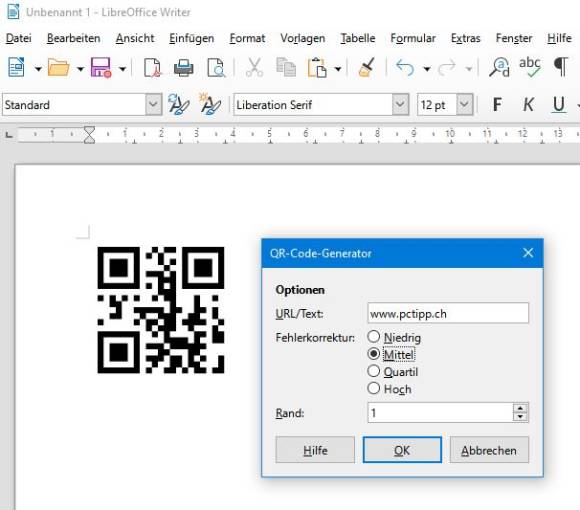Open the Formular menu
580x510 pixels.
pos(413,38)
